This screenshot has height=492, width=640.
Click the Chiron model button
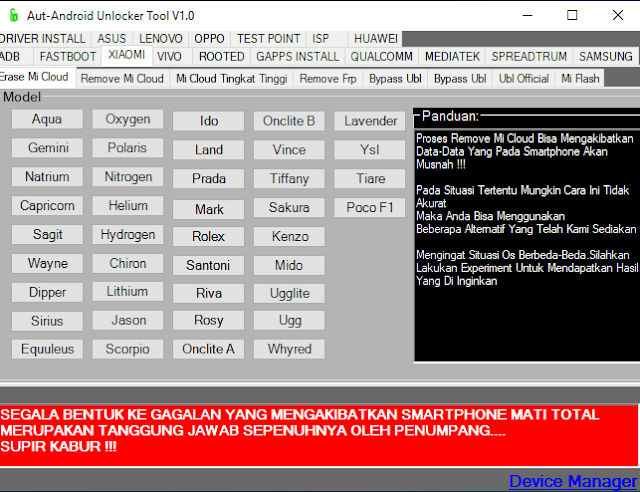(x=128, y=263)
